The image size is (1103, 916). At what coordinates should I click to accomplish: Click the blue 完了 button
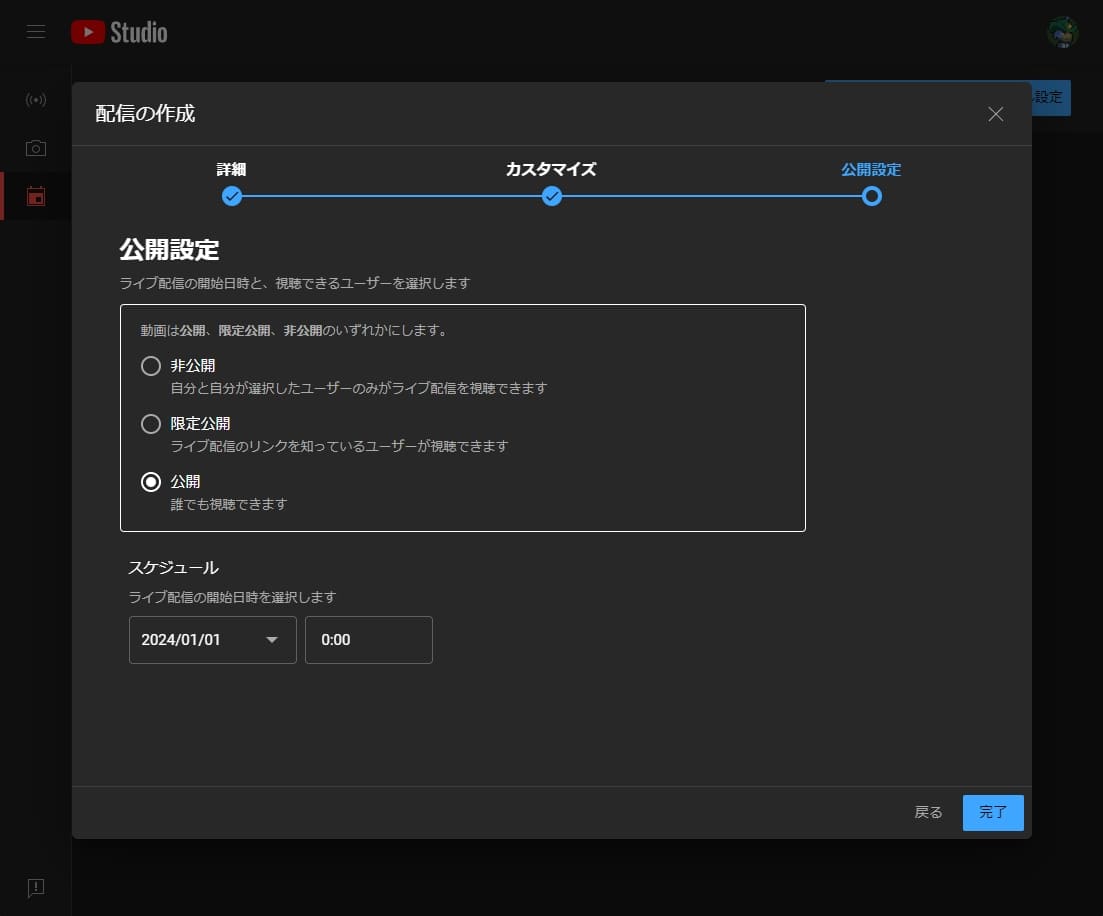pos(993,813)
